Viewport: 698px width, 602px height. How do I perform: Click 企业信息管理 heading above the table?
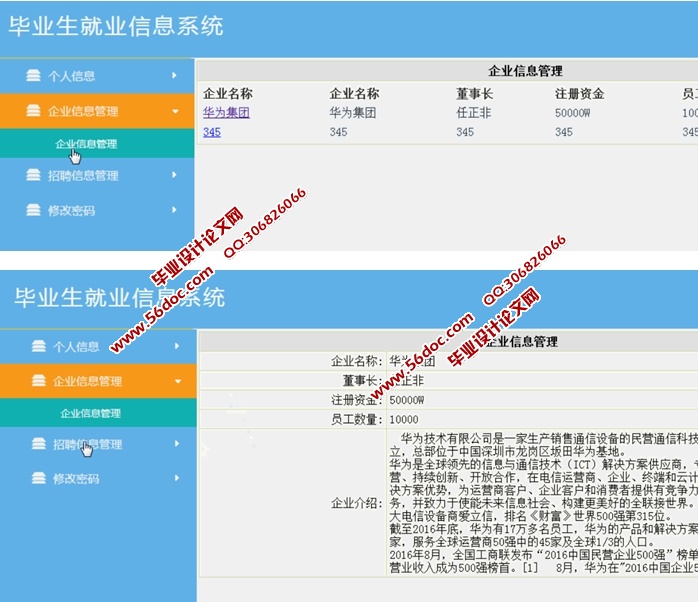[x=525, y=71]
